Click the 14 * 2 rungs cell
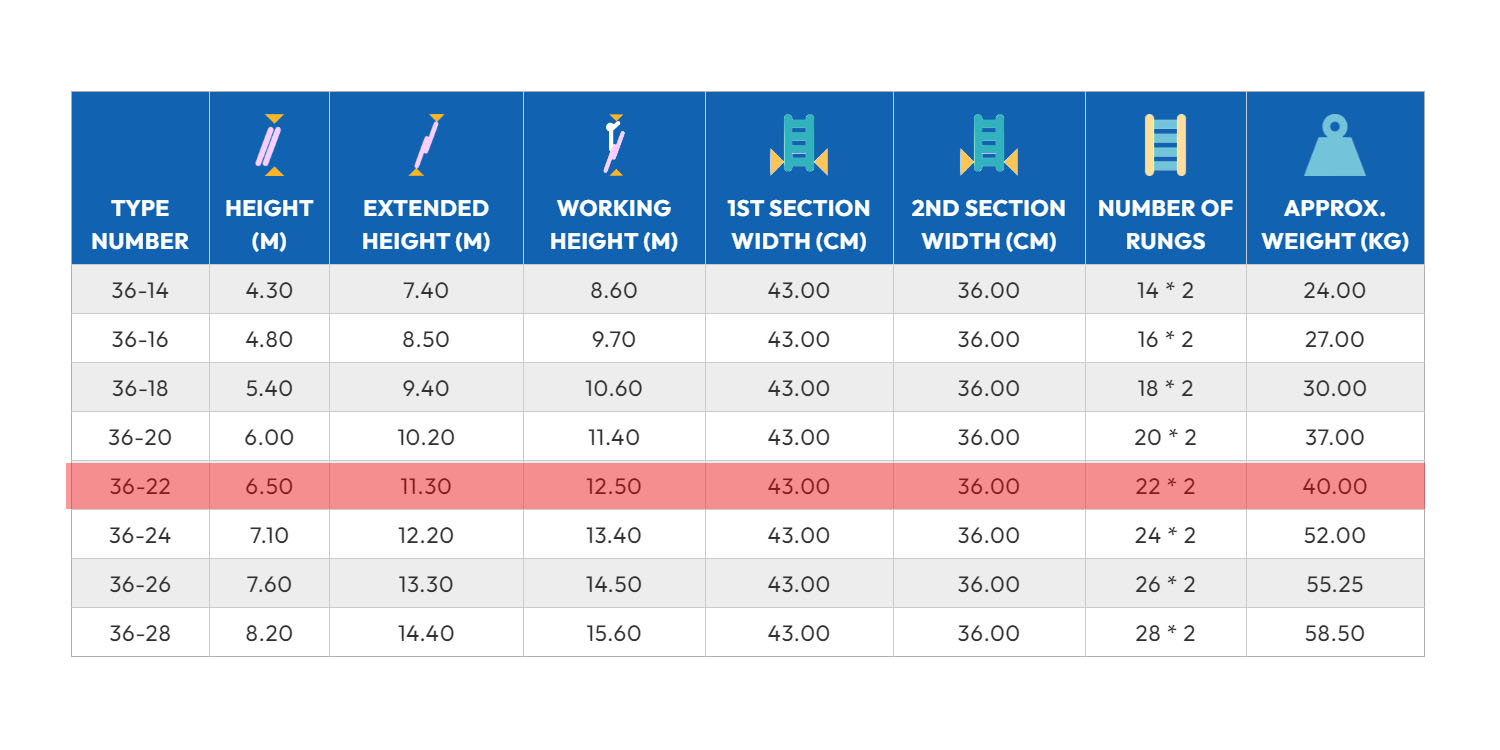1500x750 pixels. [x=1165, y=291]
